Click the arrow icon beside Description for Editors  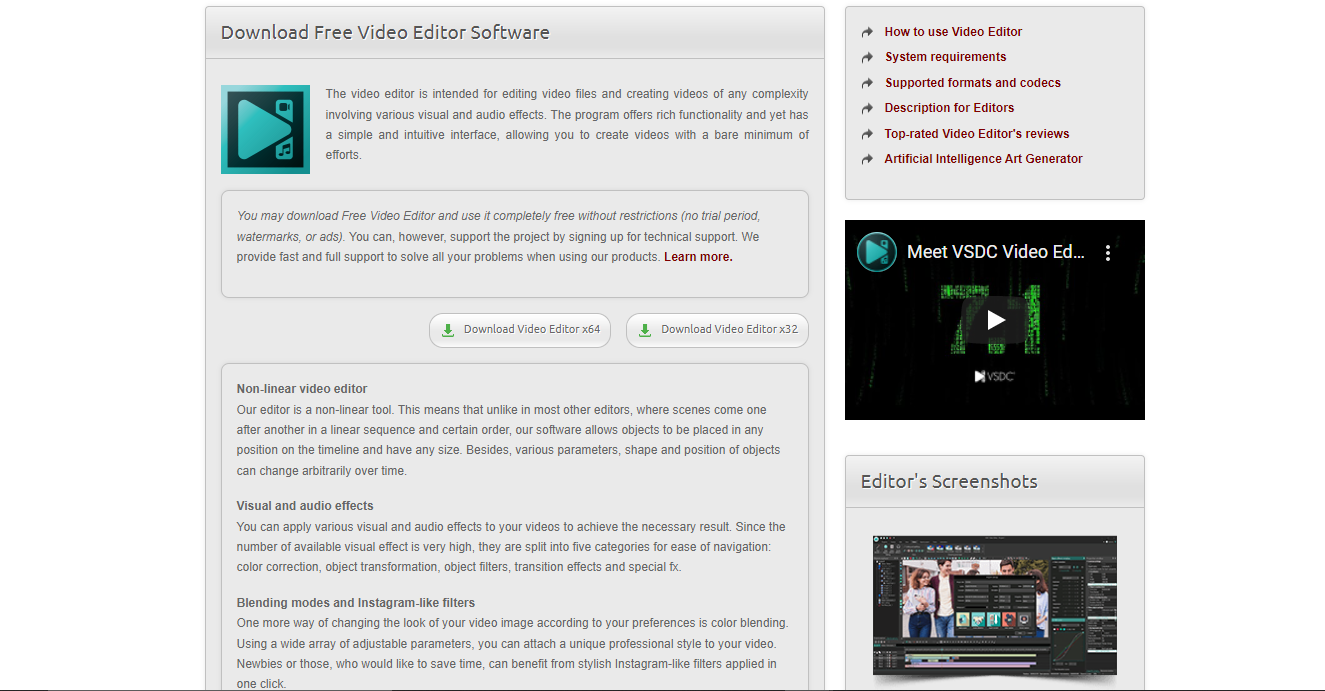[867, 109]
